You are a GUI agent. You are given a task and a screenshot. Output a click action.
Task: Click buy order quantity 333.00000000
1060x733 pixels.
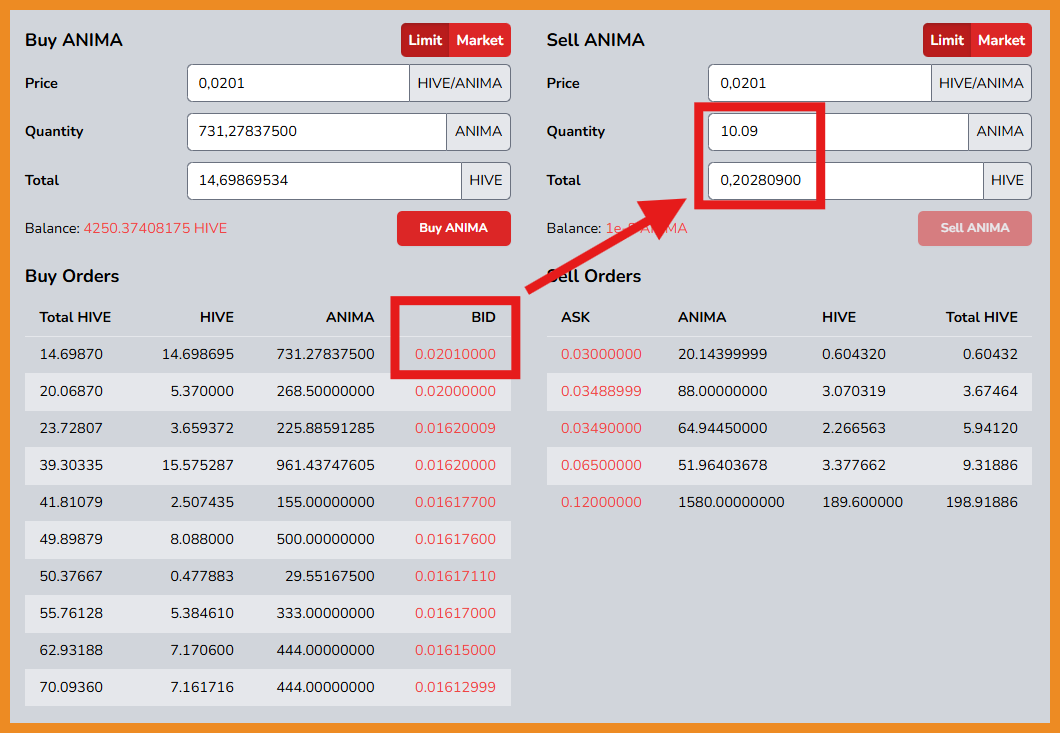[x=325, y=613]
